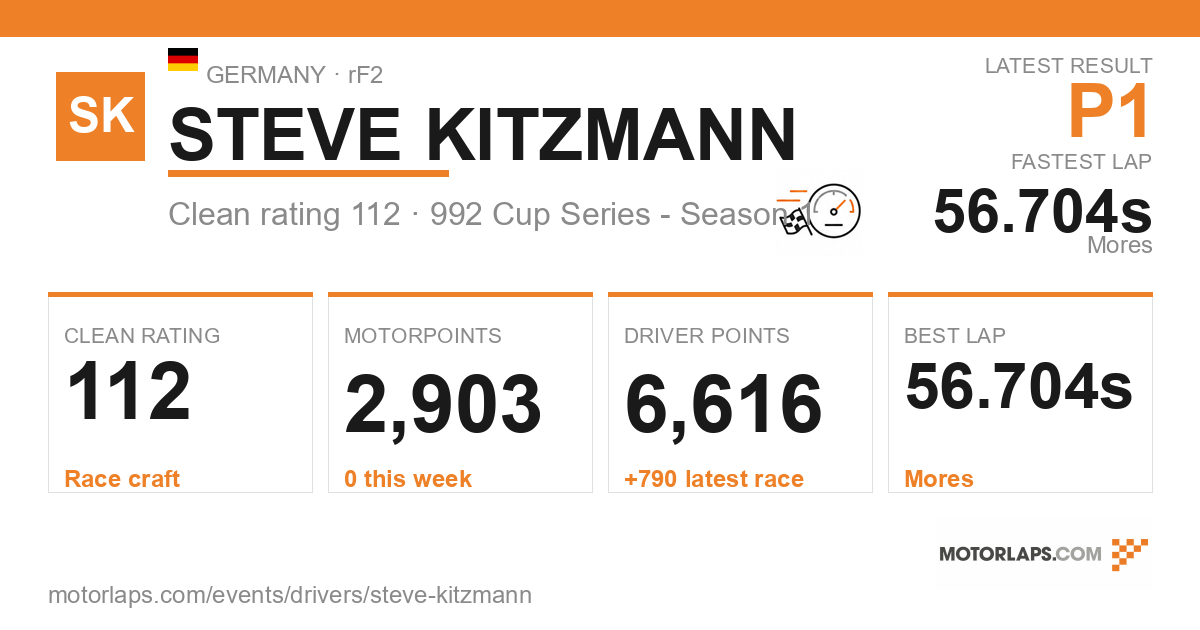Click the Motorlaps checkered logo mark
Viewport: 1200px width, 630px height.
(x=1130, y=554)
